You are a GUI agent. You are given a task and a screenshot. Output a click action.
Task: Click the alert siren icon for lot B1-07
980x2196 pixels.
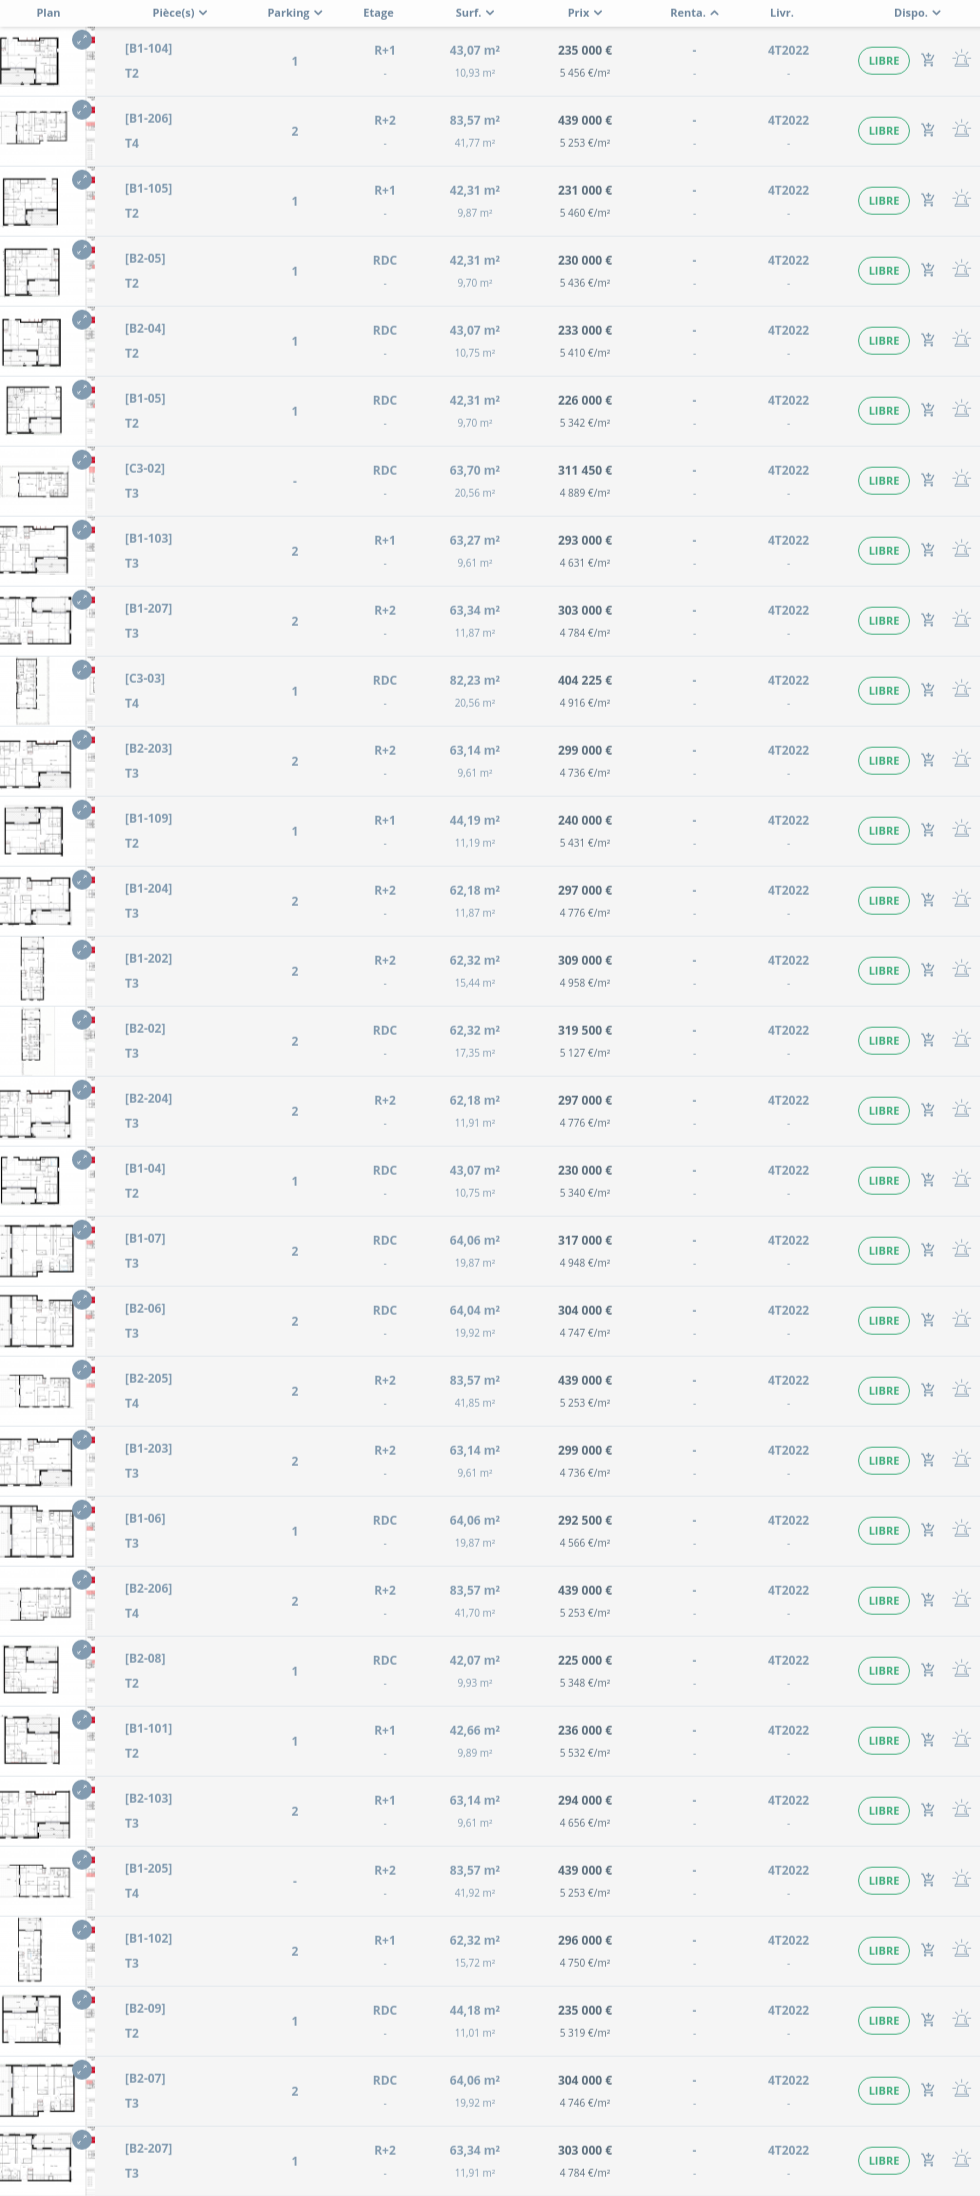point(961,1250)
